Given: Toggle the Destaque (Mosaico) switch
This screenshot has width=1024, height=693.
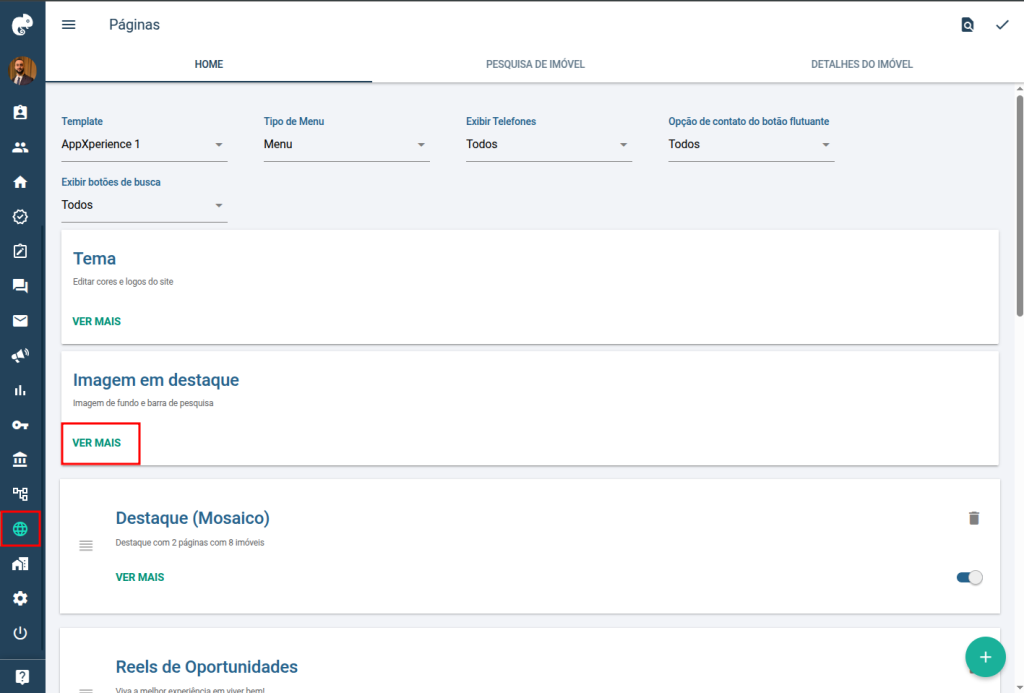Looking at the screenshot, I should click(x=969, y=577).
